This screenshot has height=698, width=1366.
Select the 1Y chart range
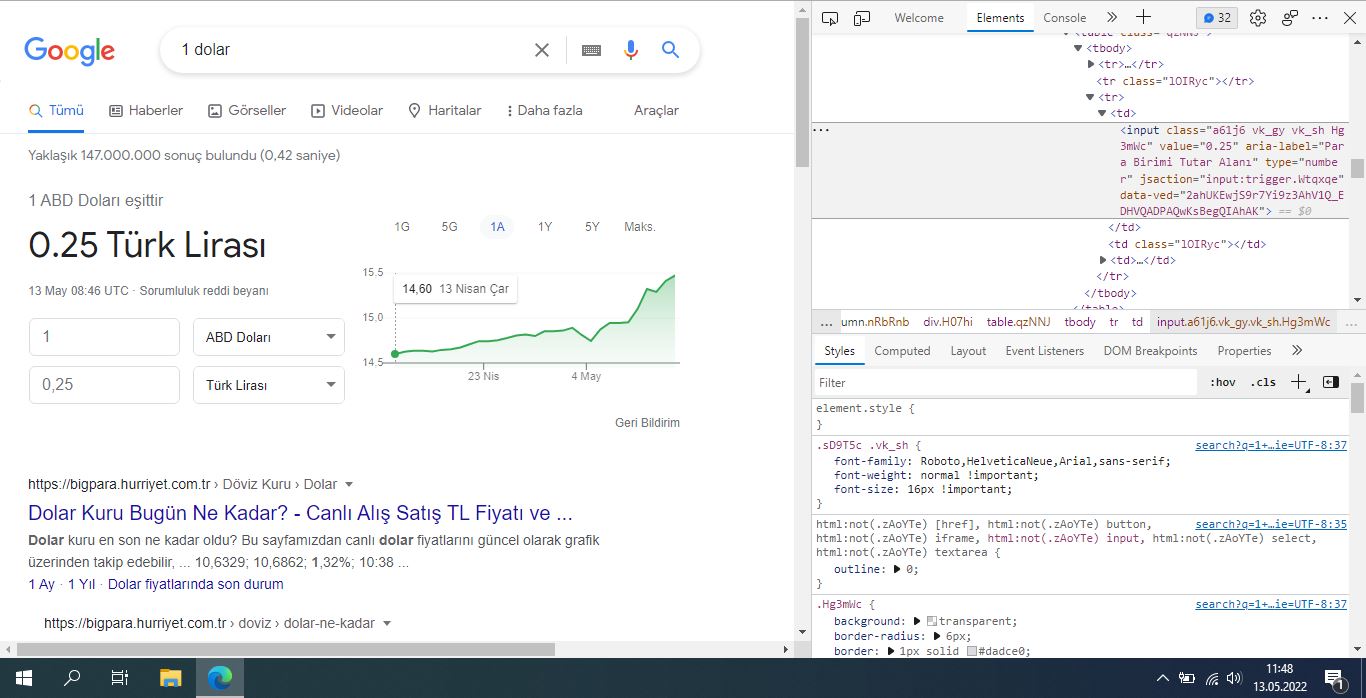click(x=545, y=227)
